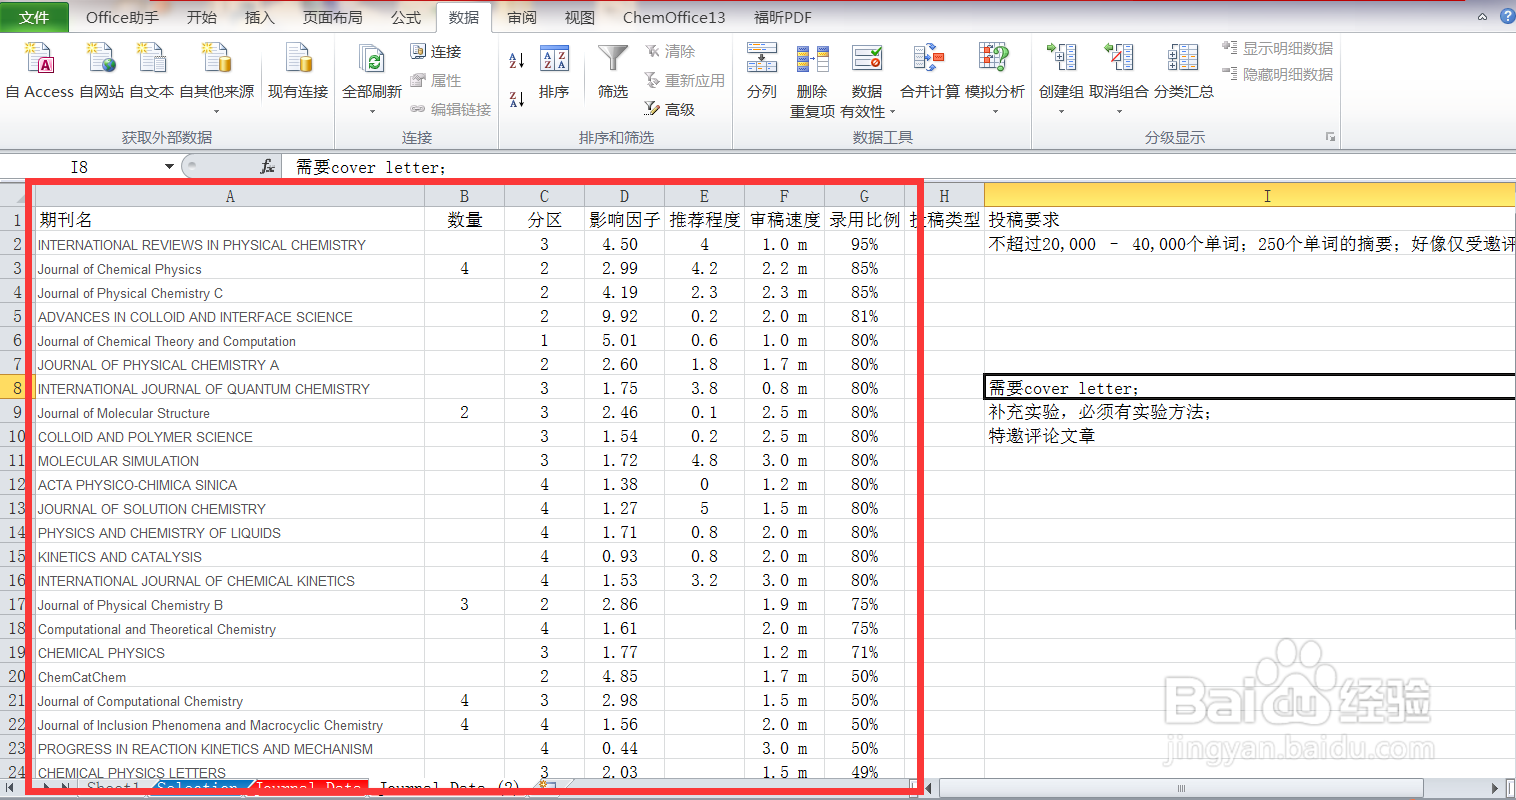Select column A header
Screen dimensions: 1516x800
click(230, 196)
